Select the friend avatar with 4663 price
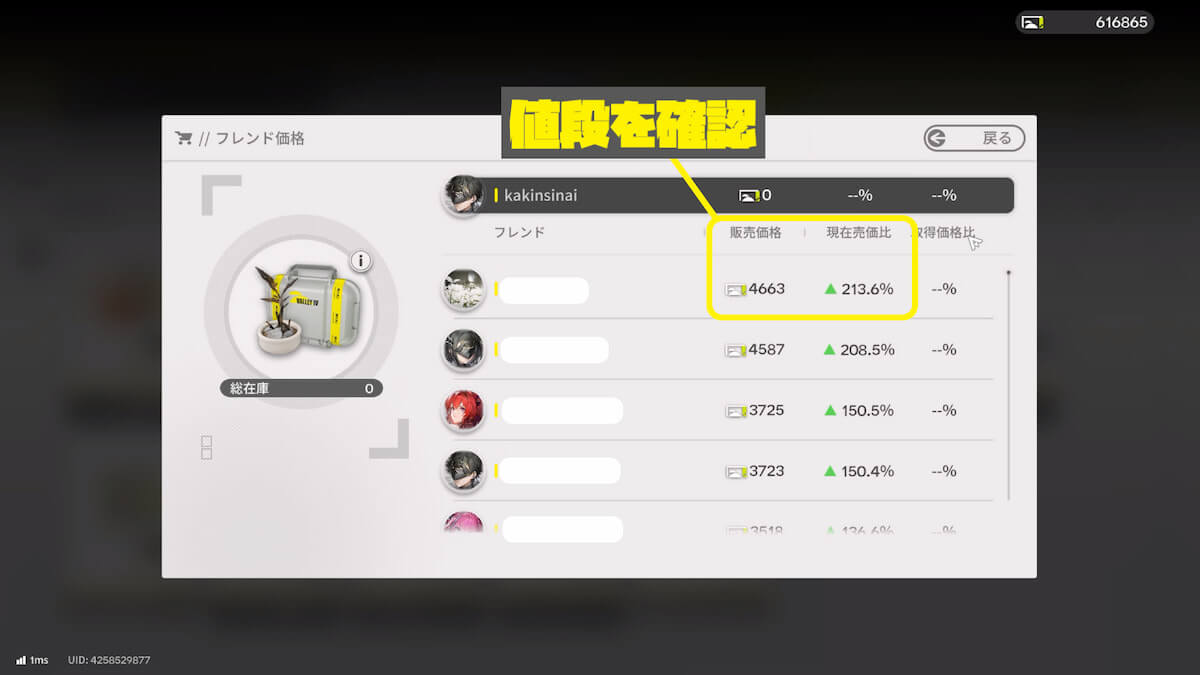The width and height of the screenshot is (1200, 675). pyautogui.click(x=463, y=289)
